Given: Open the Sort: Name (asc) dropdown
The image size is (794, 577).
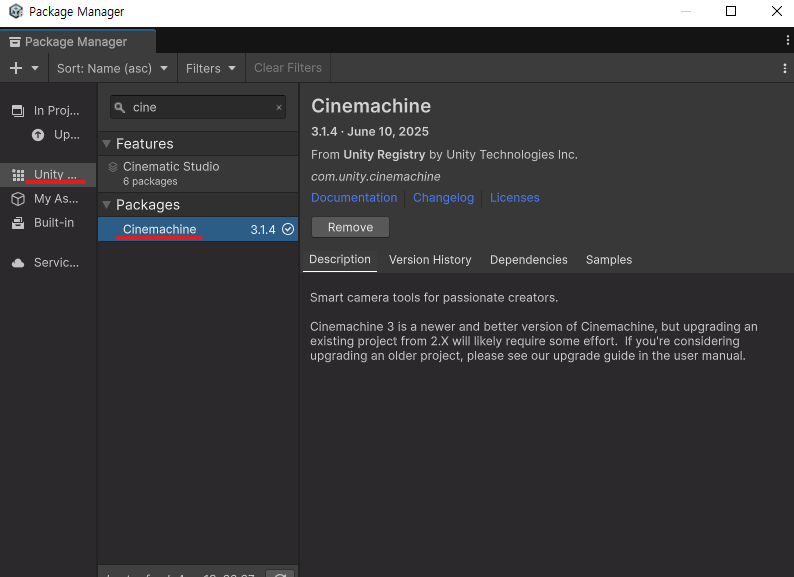Looking at the screenshot, I should (x=112, y=68).
